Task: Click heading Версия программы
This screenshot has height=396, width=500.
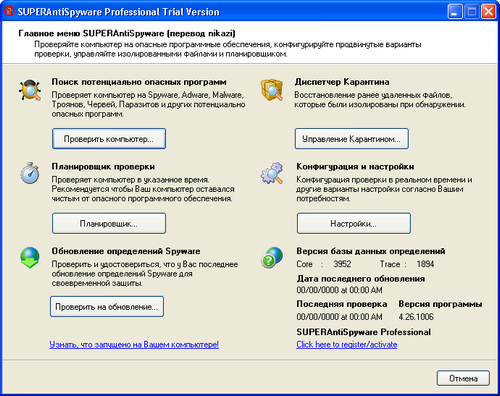Action: click(440, 304)
